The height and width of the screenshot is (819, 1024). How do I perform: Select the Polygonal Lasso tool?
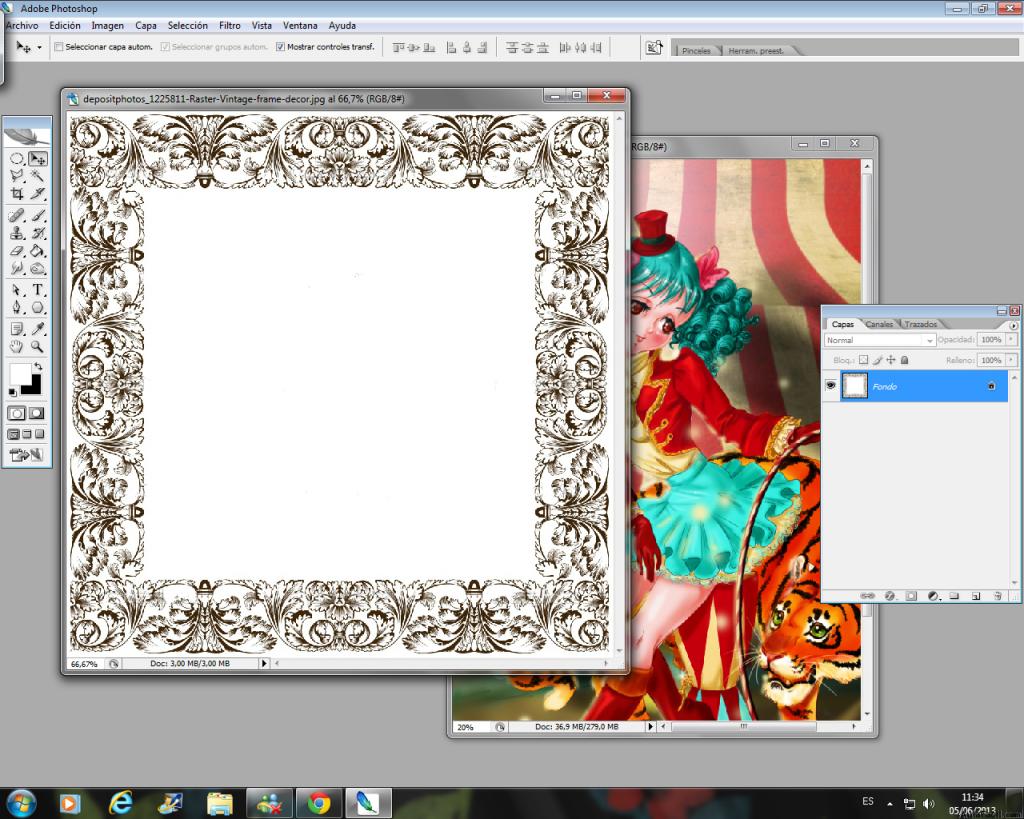(17, 176)
